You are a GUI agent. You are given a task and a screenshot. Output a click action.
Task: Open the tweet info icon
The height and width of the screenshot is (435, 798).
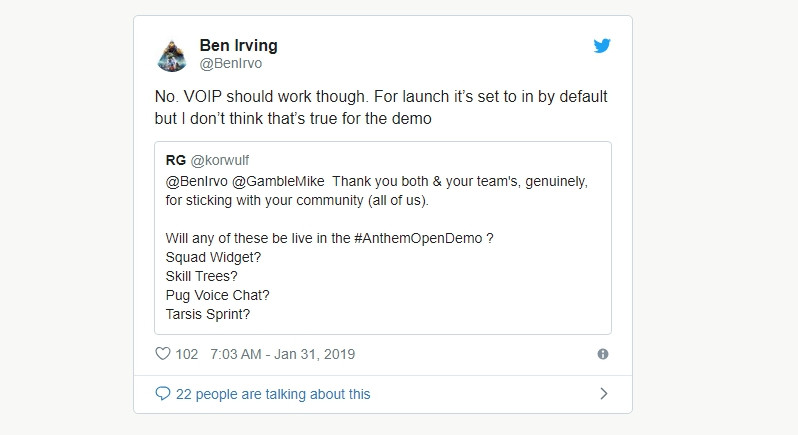(x=603, y=354)
